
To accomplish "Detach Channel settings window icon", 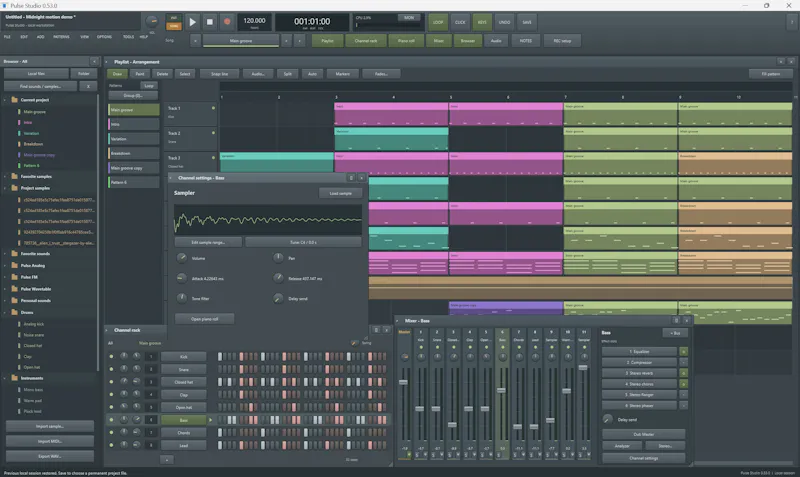I will click(x=351, y=178).
